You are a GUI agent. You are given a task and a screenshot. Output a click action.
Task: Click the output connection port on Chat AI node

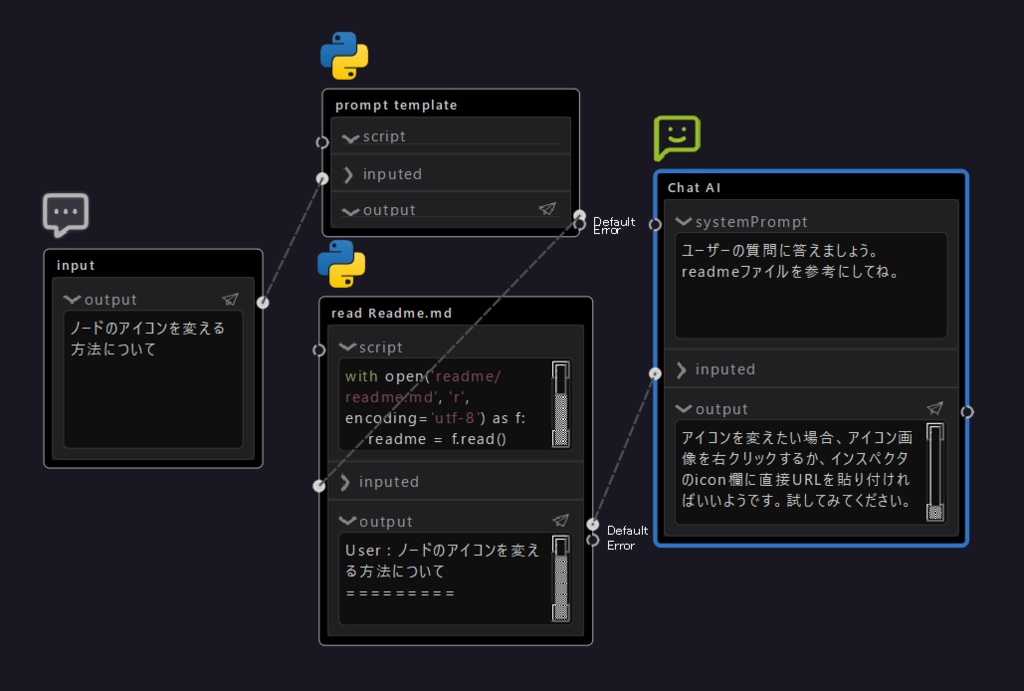966,410
